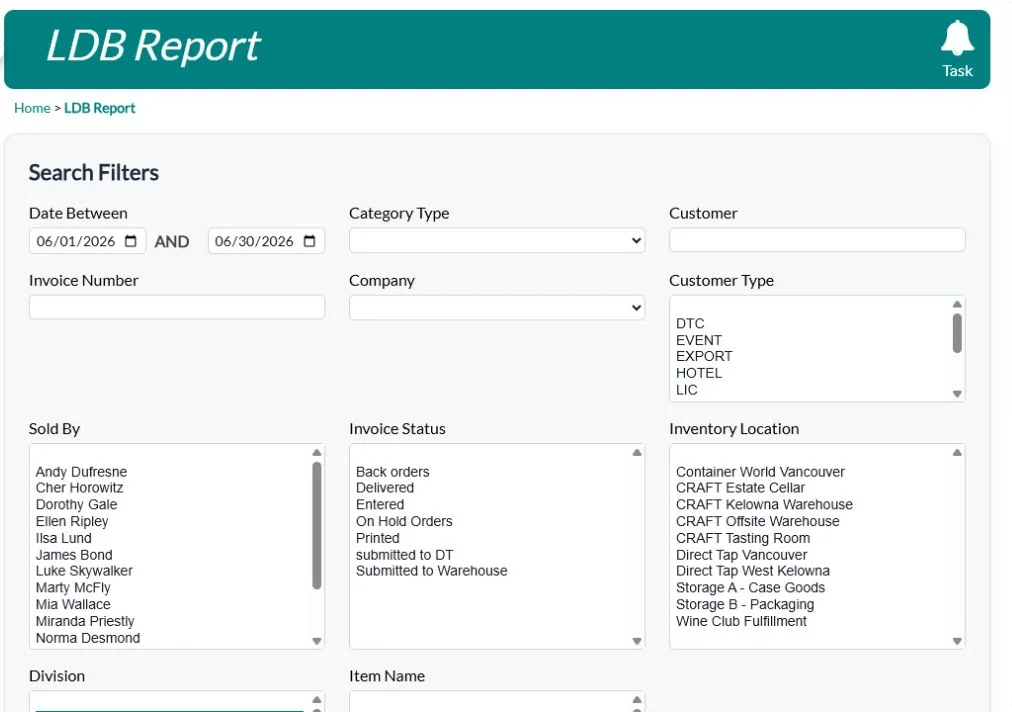Click Division list scroll-up arrow

click(x=317, y=700)
